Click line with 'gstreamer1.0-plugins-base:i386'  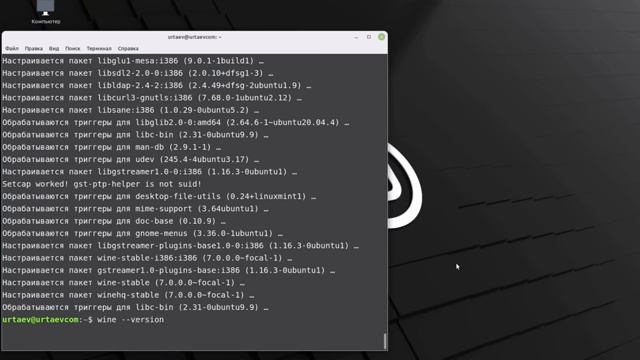[x=168, y=270]
